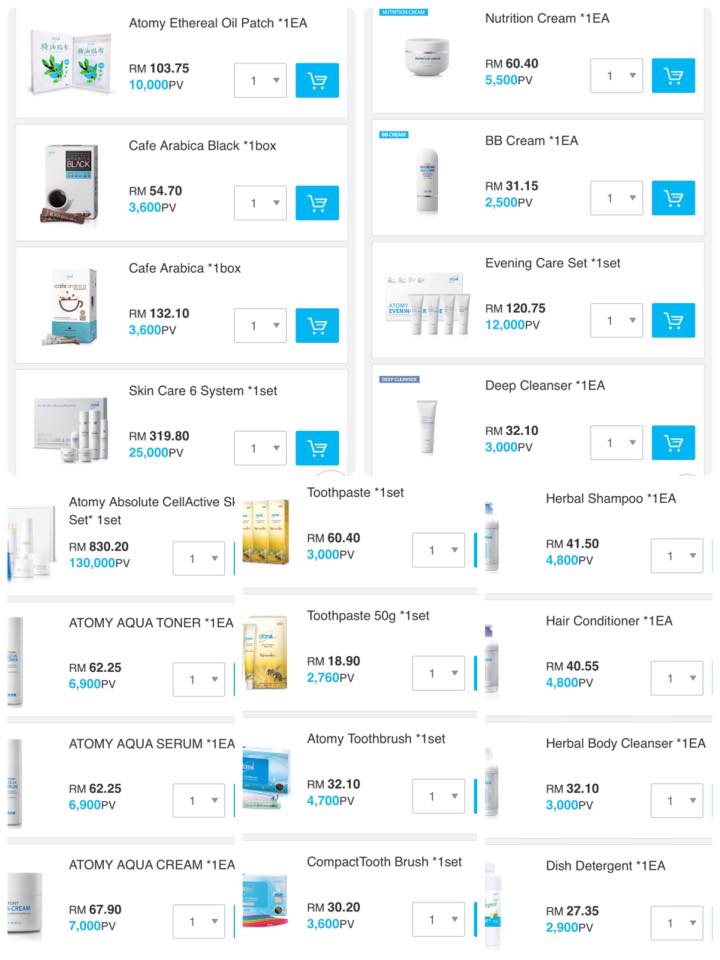The image size is (720, 960).
Task: Open quantity dropdown for BB Cream
Action: (617, 198)
